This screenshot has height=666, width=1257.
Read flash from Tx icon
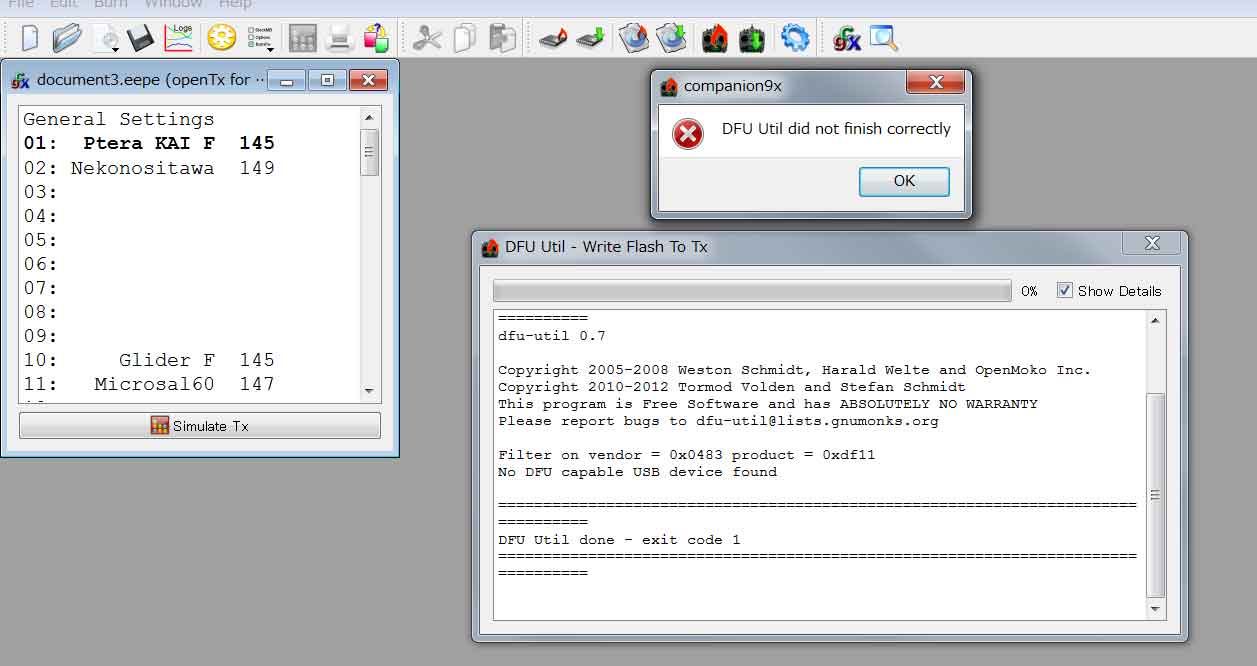[x=714, y=39]
